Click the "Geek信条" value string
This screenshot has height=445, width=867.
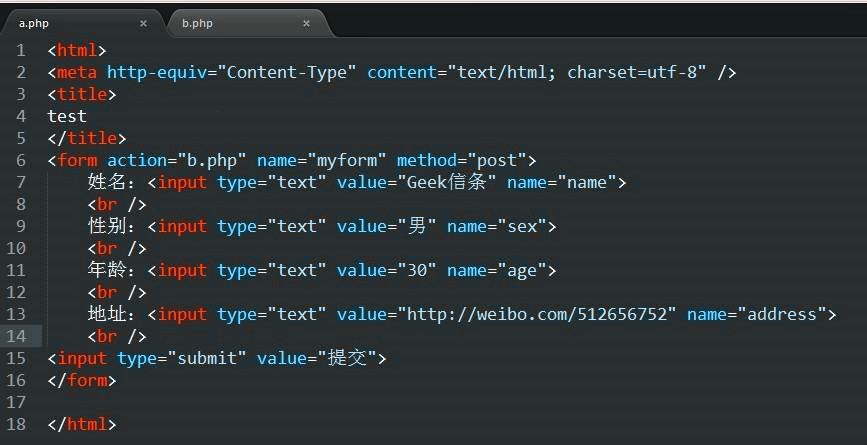click(x=447, y=182)
